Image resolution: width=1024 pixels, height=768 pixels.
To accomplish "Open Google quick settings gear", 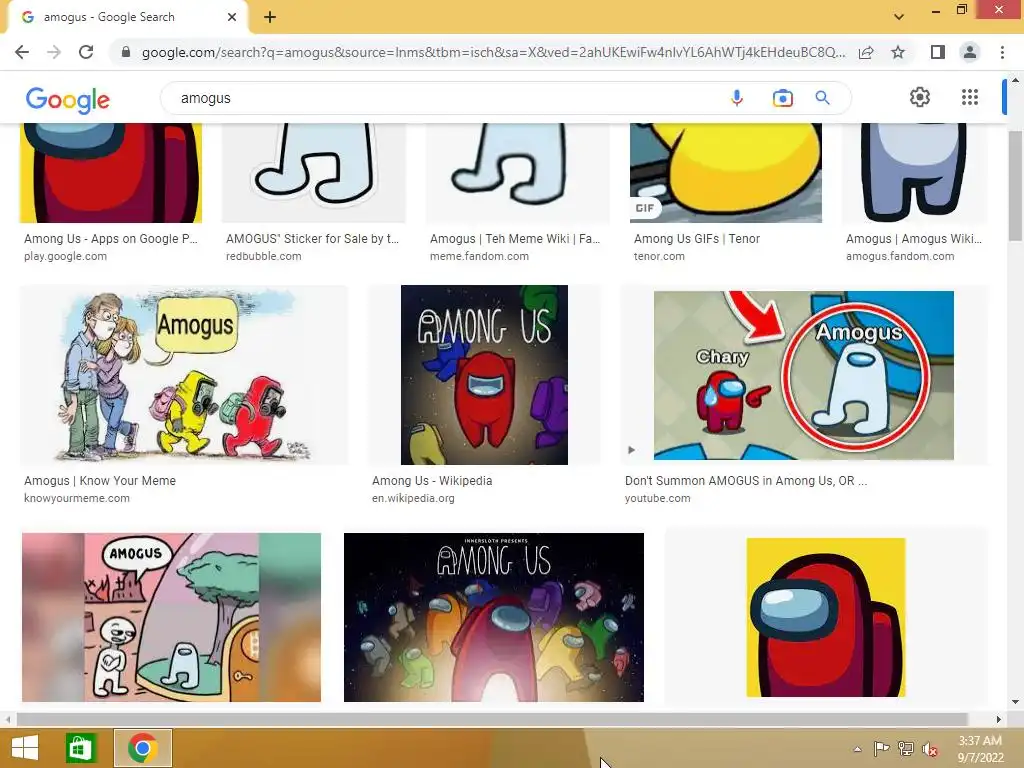I will coord(920,97).
